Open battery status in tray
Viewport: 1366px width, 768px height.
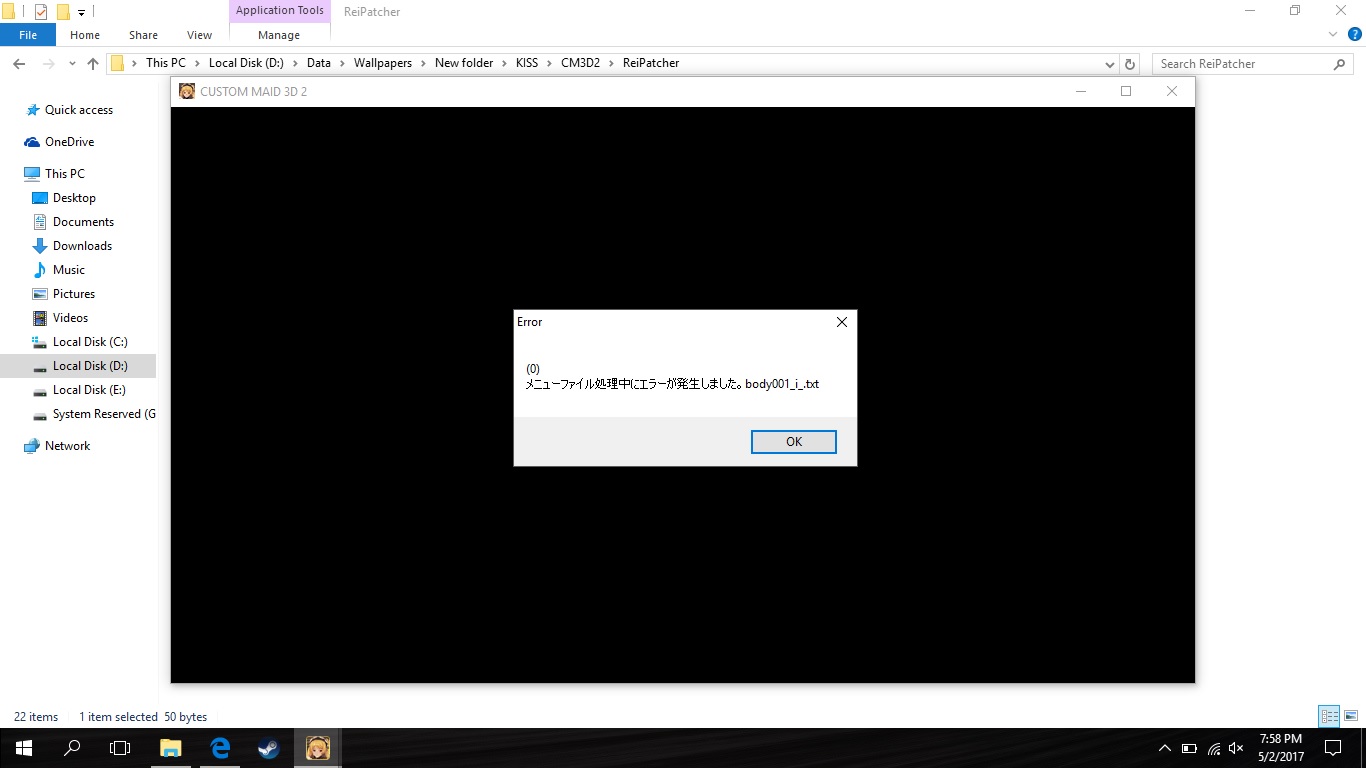click(1189, 748)
